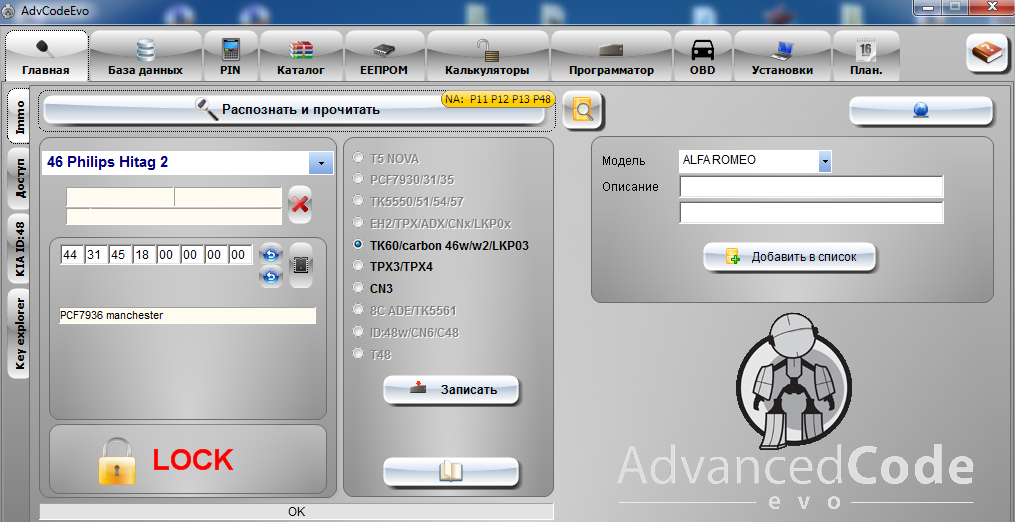Click the first Описание input field
The height and width of the screenshot is (522, 1015).
click(x=811, y=187)
